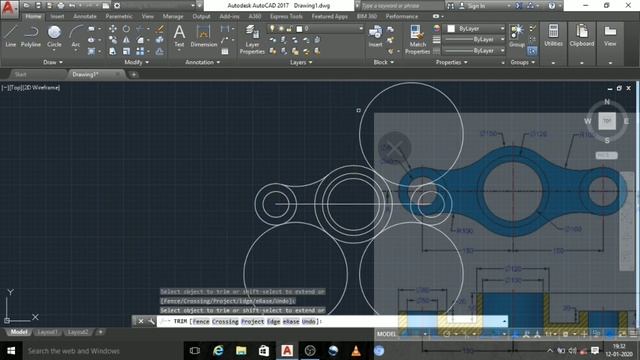Toggle layer lock padlock icon

289,29
